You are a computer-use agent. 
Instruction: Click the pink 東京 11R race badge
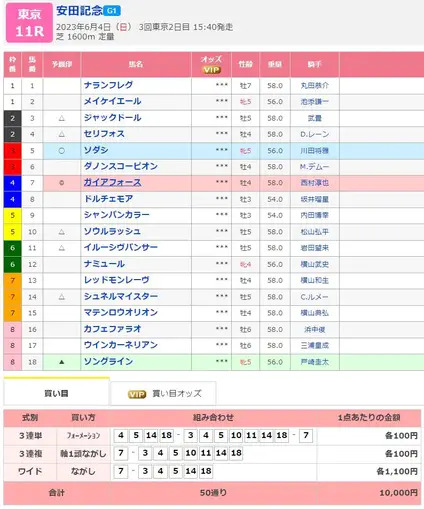[29, 23]
